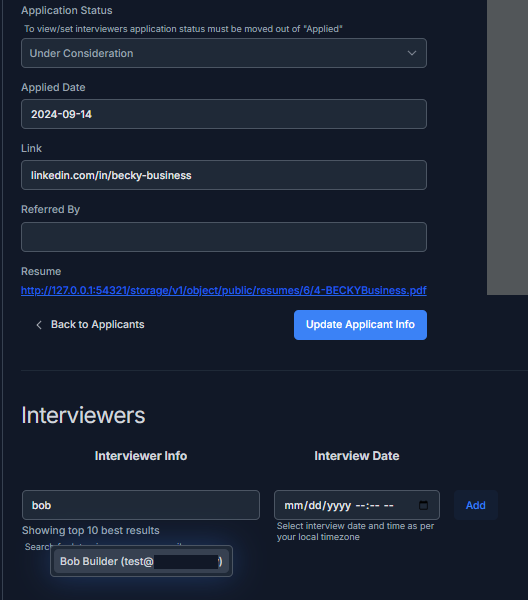
Task: Click the Application Status label
Action: pyautogui.click(x=67, y=10)
